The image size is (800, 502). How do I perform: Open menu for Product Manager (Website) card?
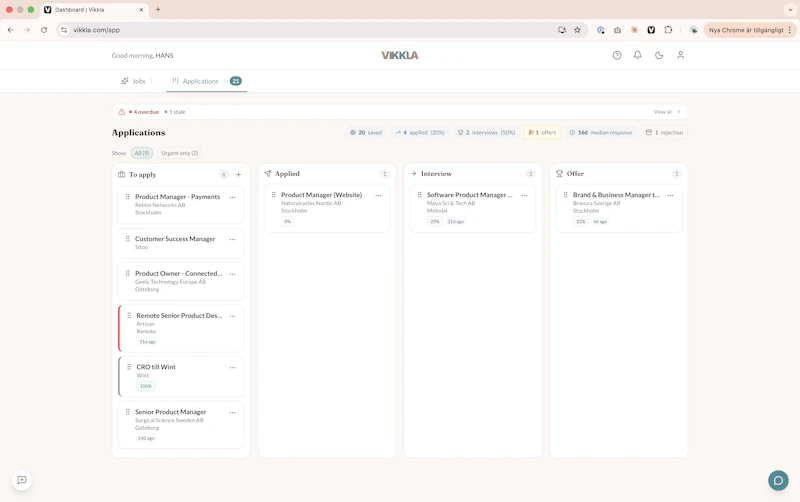379,195
